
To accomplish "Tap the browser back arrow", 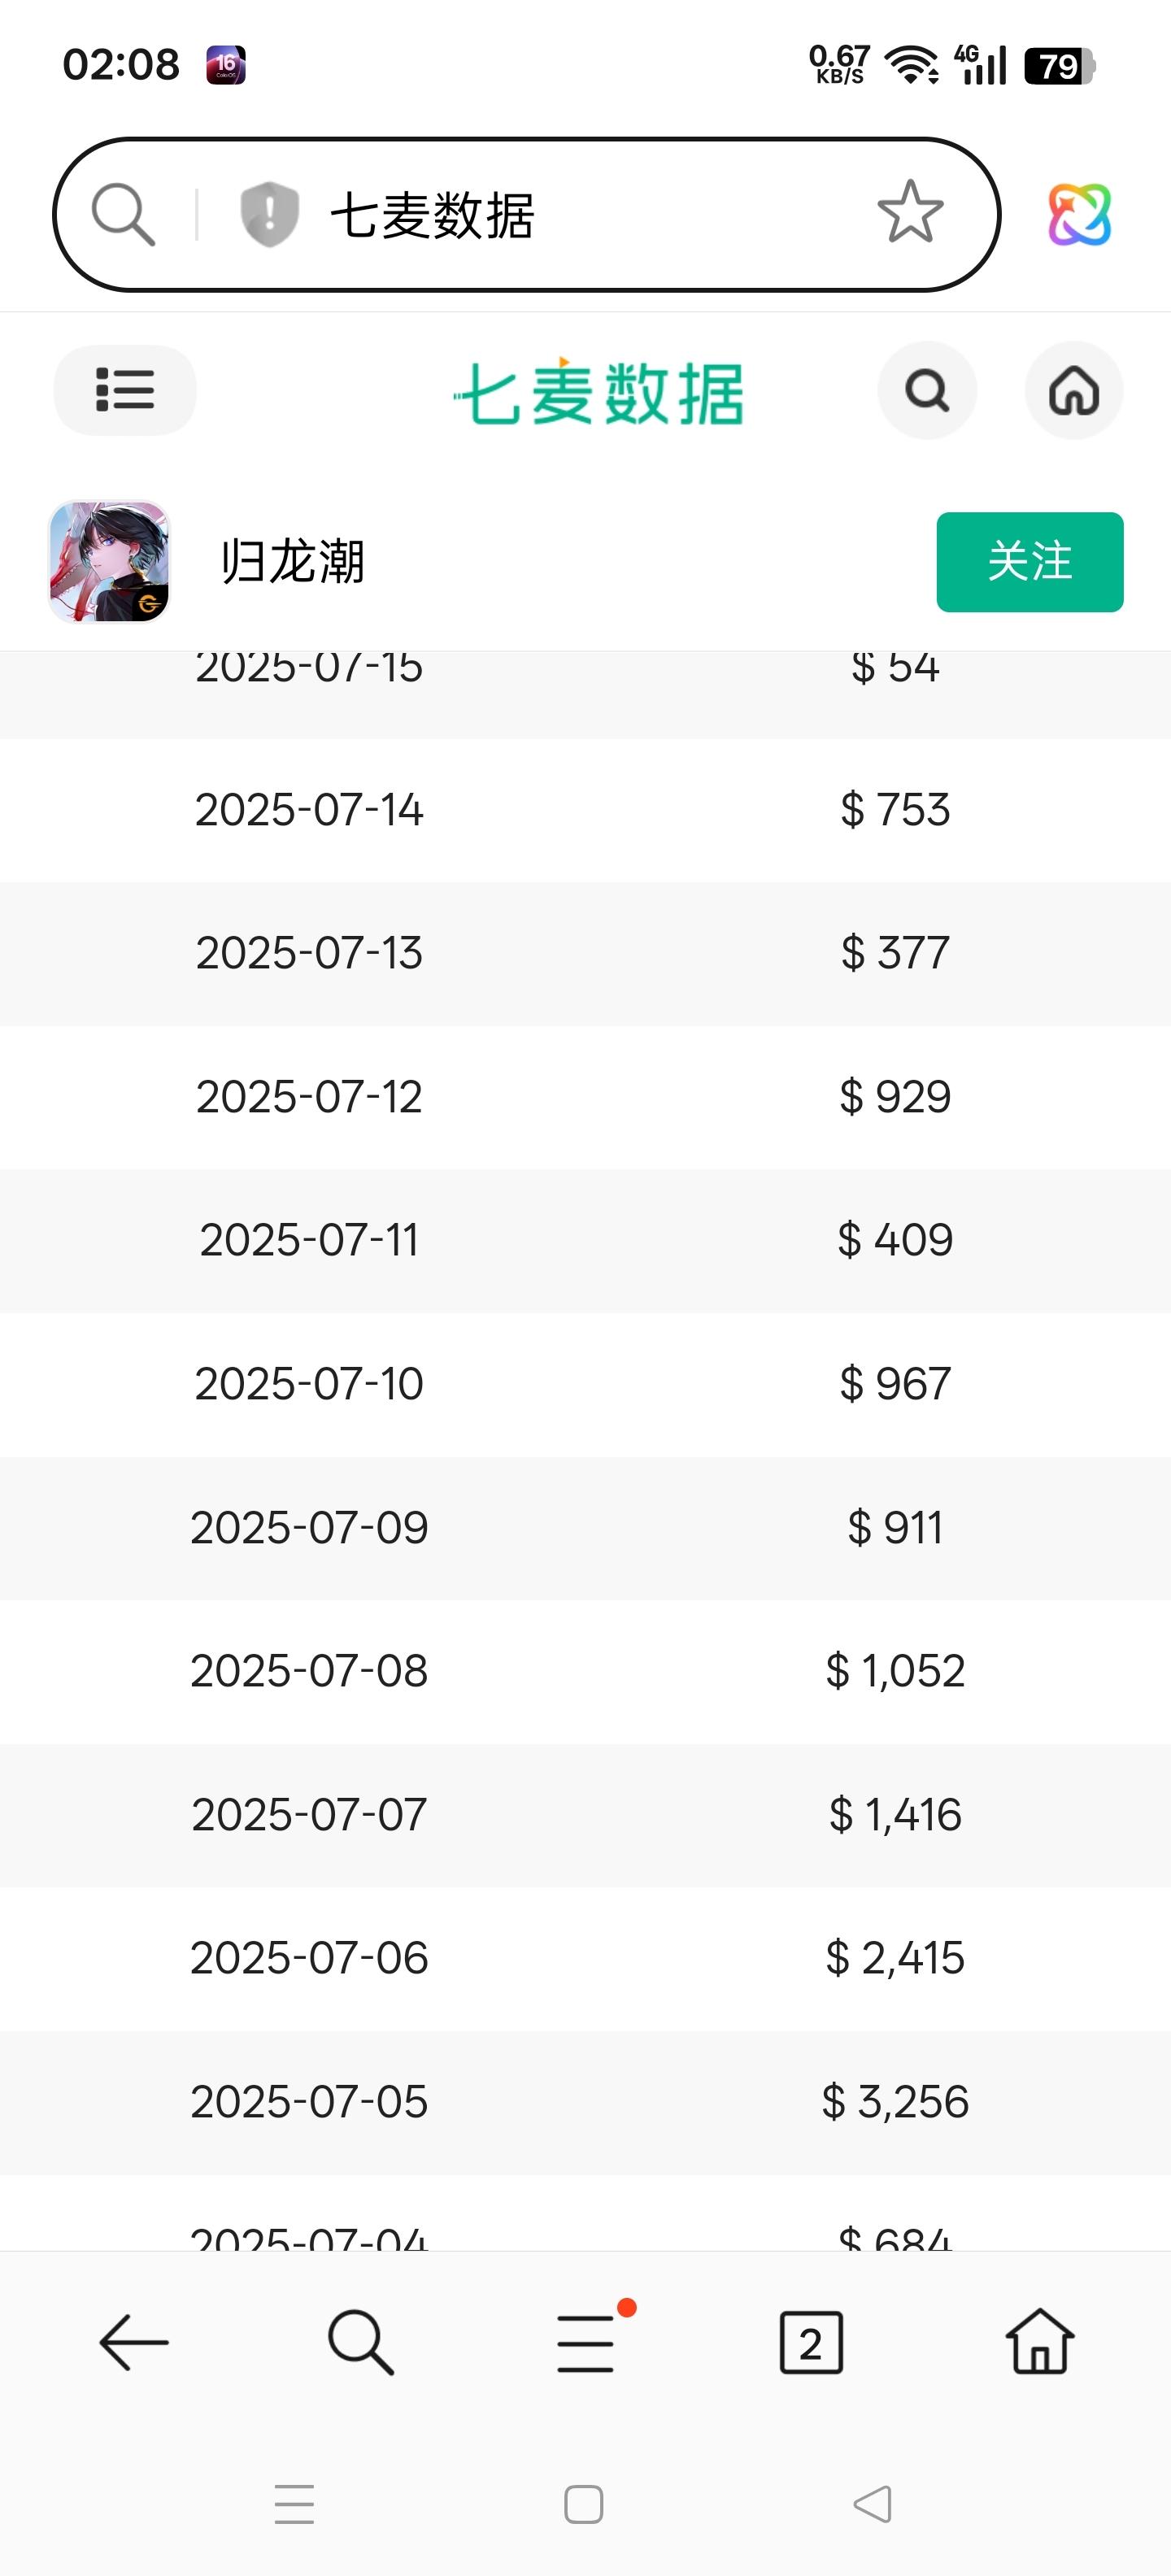I will pos(134,2342).
